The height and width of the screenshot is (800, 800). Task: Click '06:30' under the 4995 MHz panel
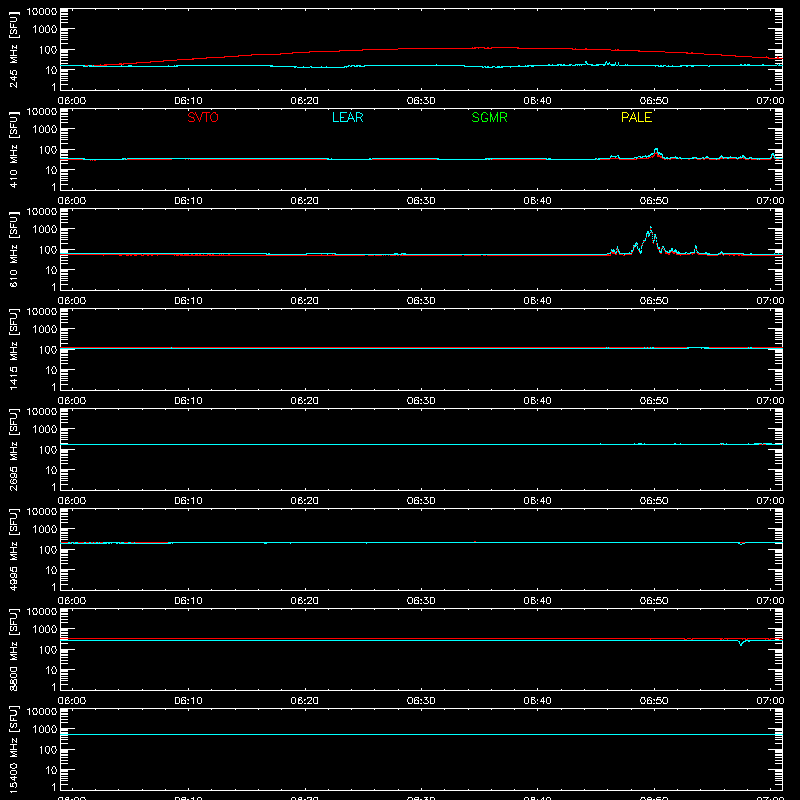pos(421,601)
